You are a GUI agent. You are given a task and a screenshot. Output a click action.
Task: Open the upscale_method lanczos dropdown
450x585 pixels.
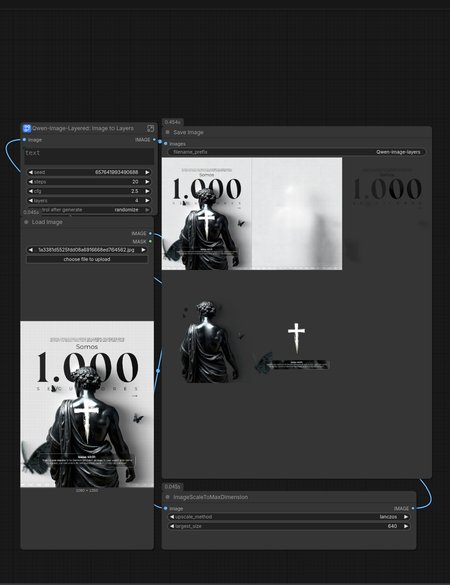pyautogui.click(x=289, y=517)
